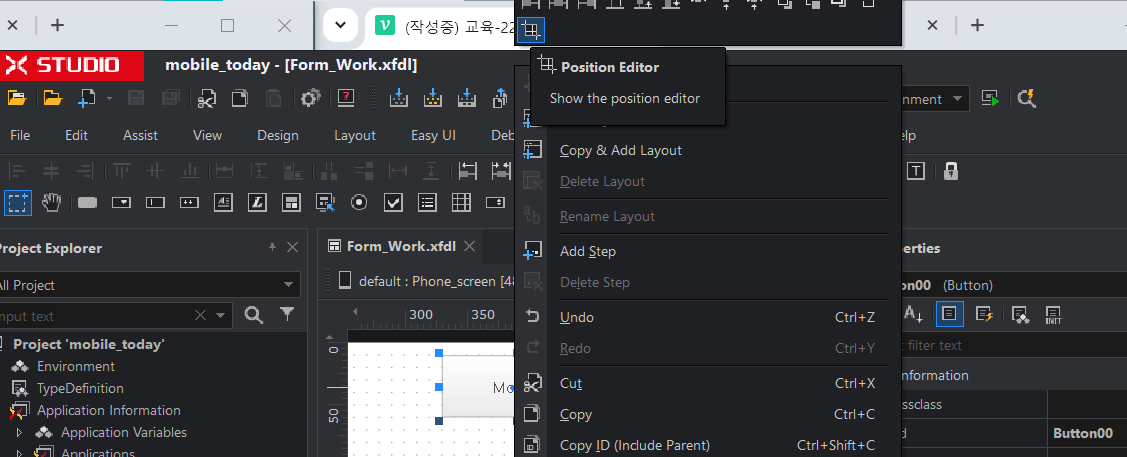Select the Application Information tree item
This screenshot has width=1127, height=457.
[109, 410]
